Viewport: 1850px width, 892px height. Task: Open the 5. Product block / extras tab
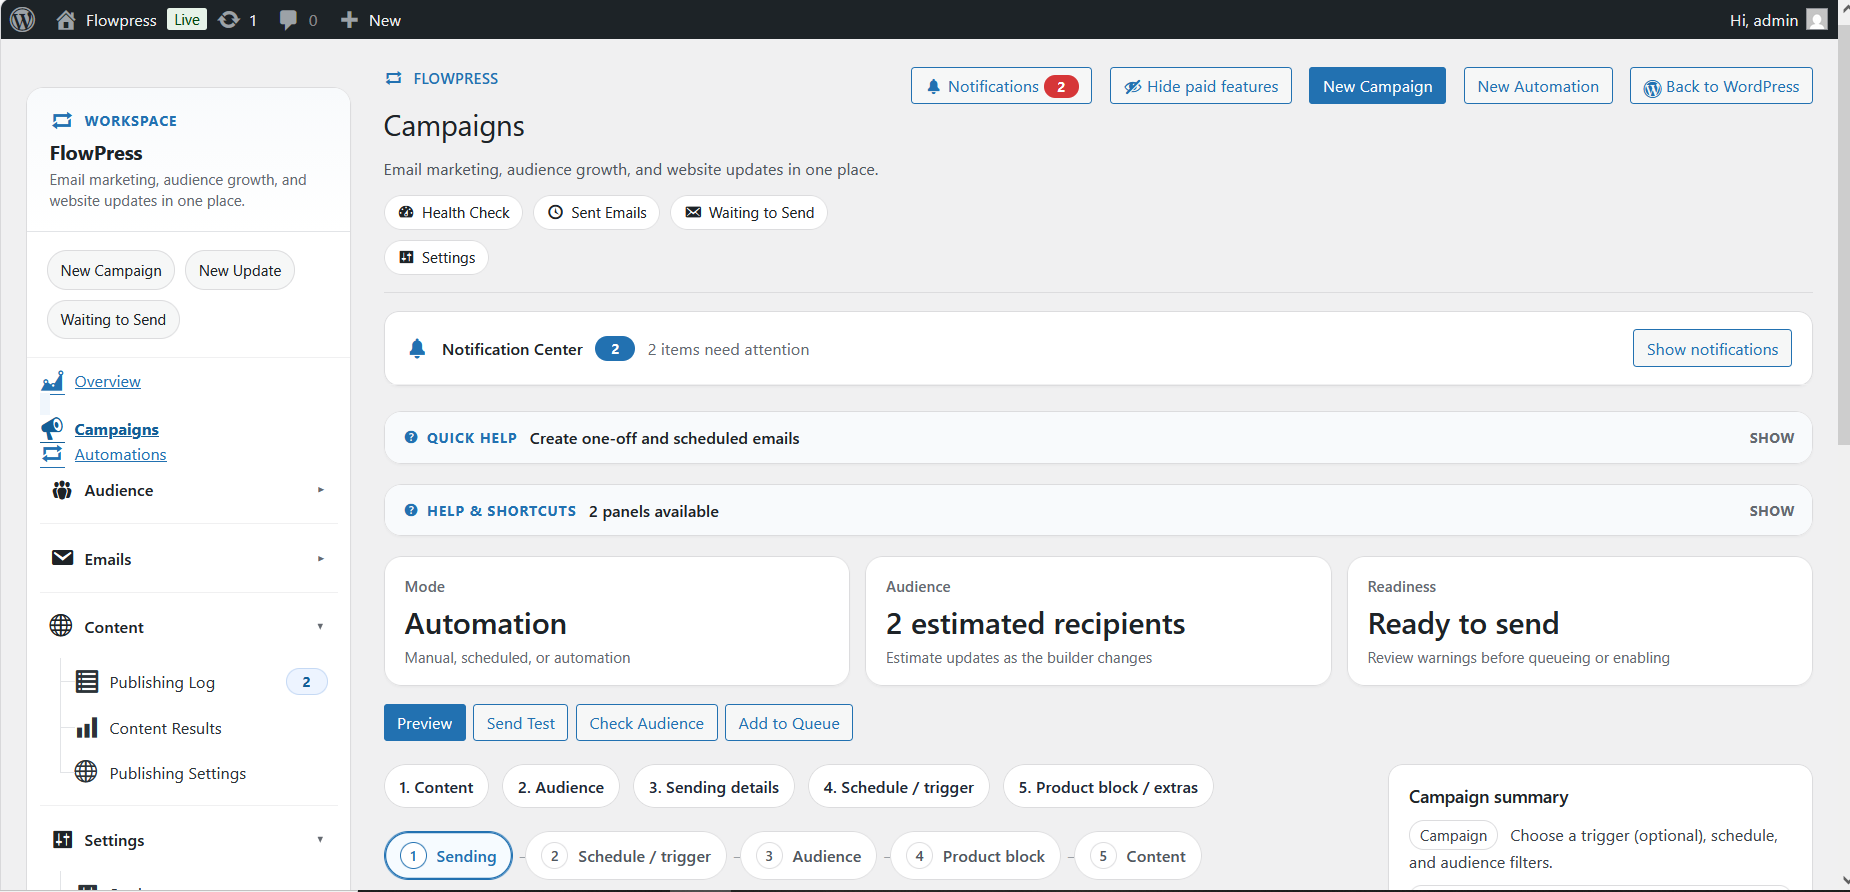point(1108,787)
